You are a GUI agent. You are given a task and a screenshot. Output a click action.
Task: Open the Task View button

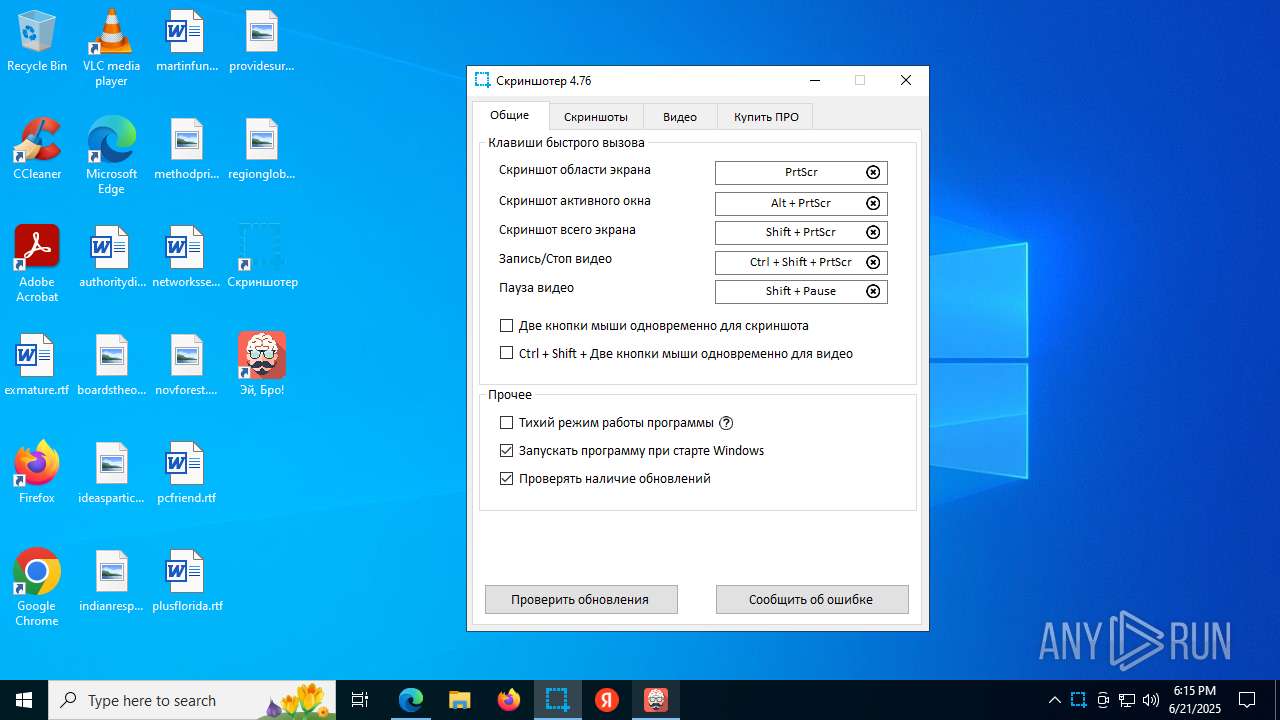[360, 700]
